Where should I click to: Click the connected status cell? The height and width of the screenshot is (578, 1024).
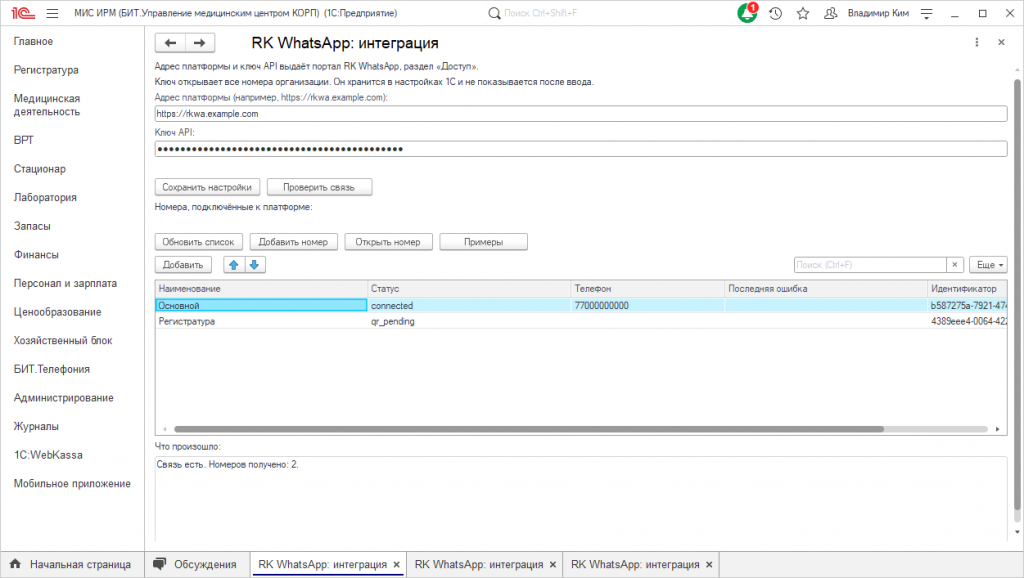[469, 305]
